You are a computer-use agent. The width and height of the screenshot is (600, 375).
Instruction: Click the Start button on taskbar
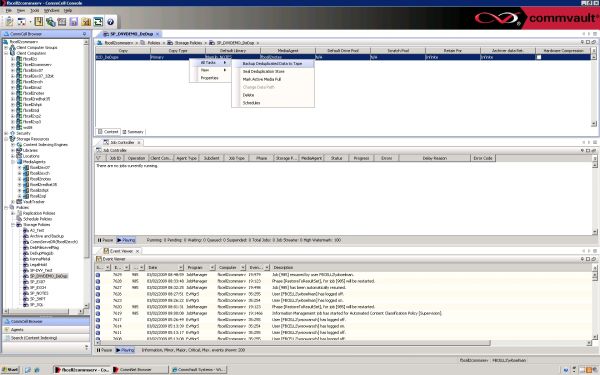pos(10,370)
